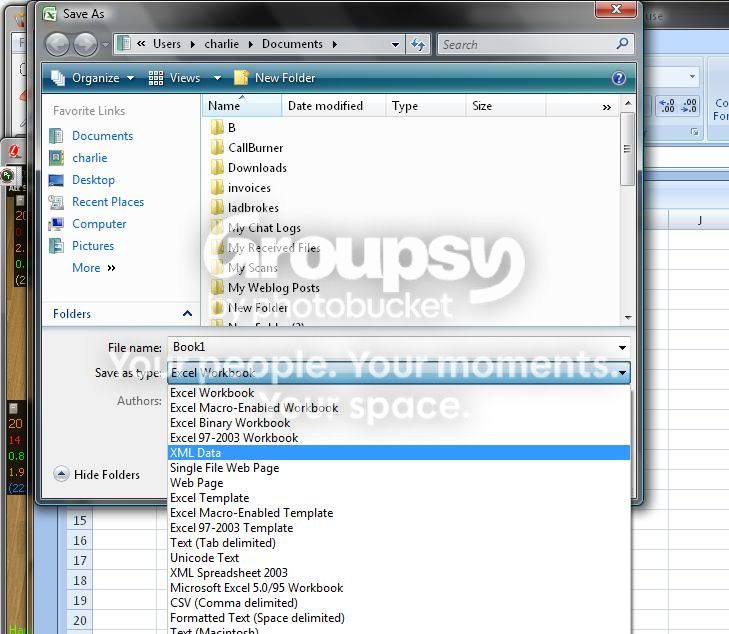The height and width of the screenshot is (634, 729).
Task: Open Computer in Favorite Links
Action: pos(99,224)
